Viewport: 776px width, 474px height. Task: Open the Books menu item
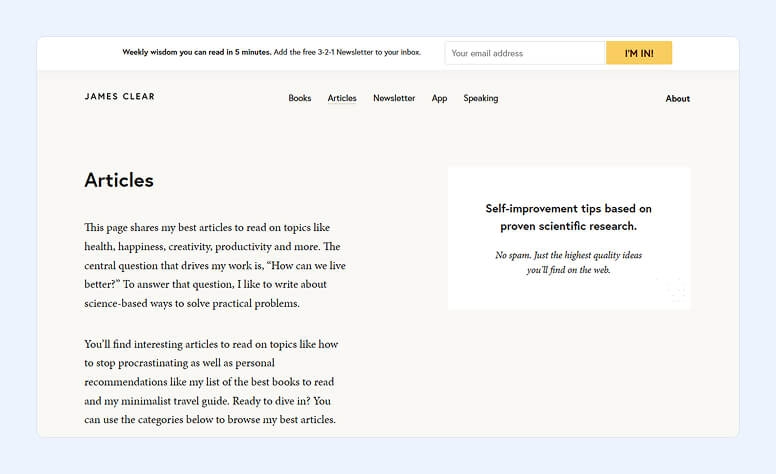[x=299, y=98]
